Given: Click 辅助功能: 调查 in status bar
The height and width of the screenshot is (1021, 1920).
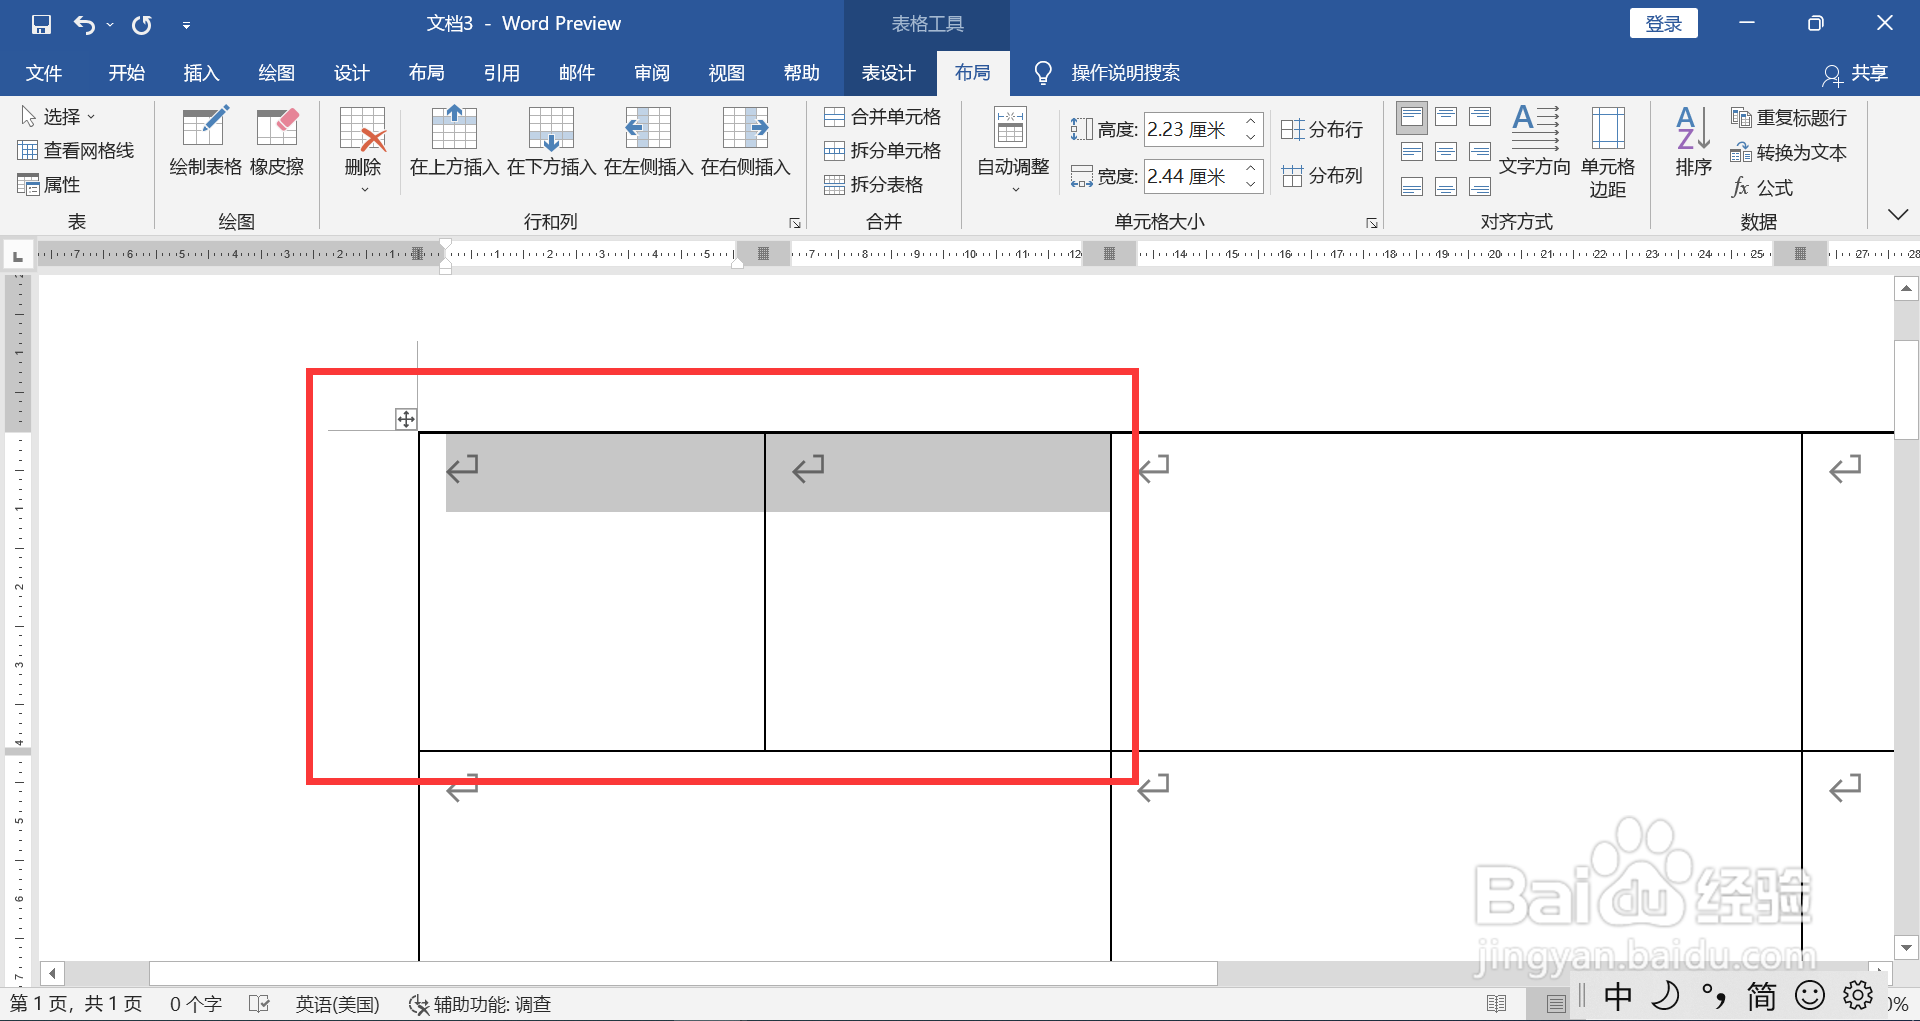Looking at the screenshot, I should 481,1004.
